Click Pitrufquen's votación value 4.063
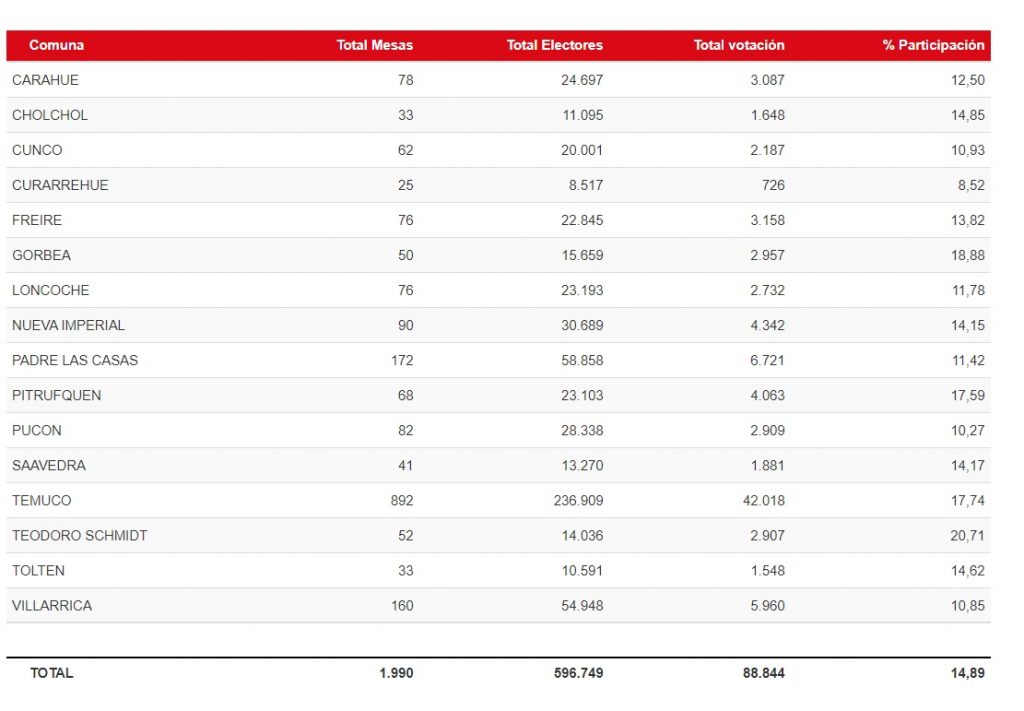This screenshot has width=1024, height=711. 767,396
